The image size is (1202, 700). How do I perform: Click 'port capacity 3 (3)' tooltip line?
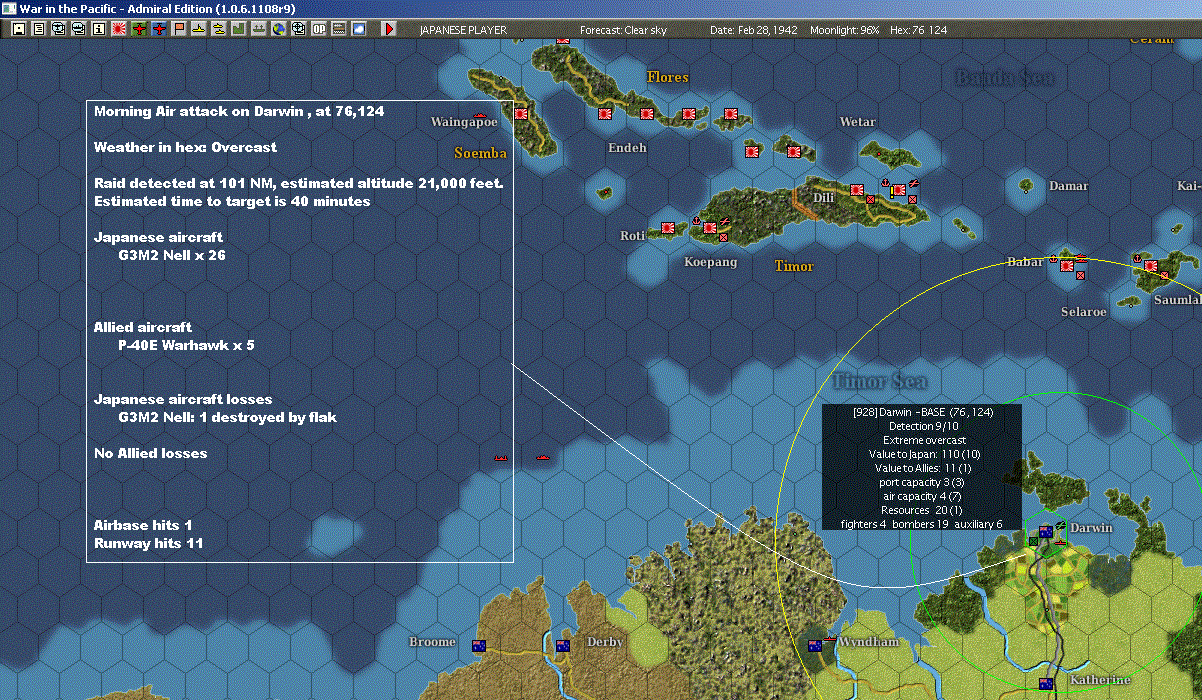[921, 482]
